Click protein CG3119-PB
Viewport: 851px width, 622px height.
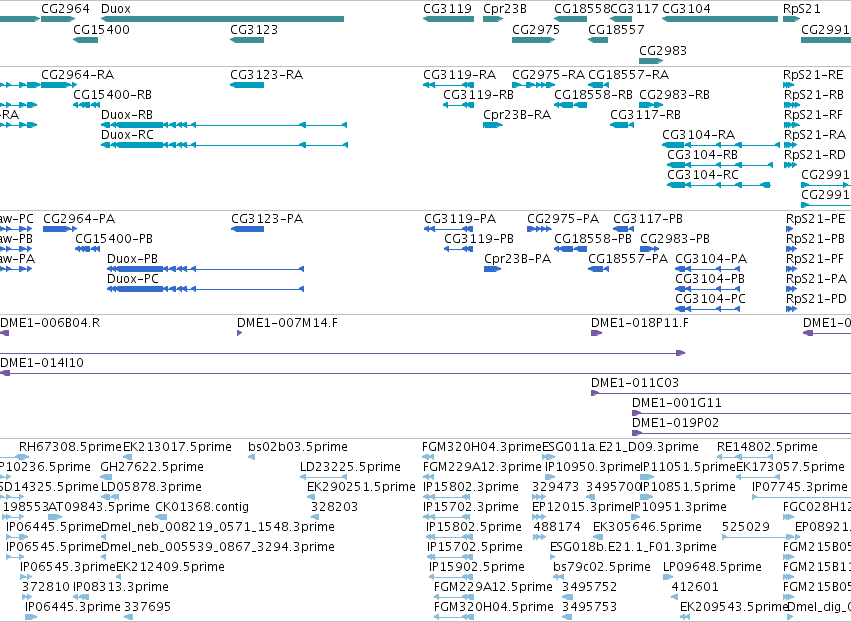click(x=459, y=249)
